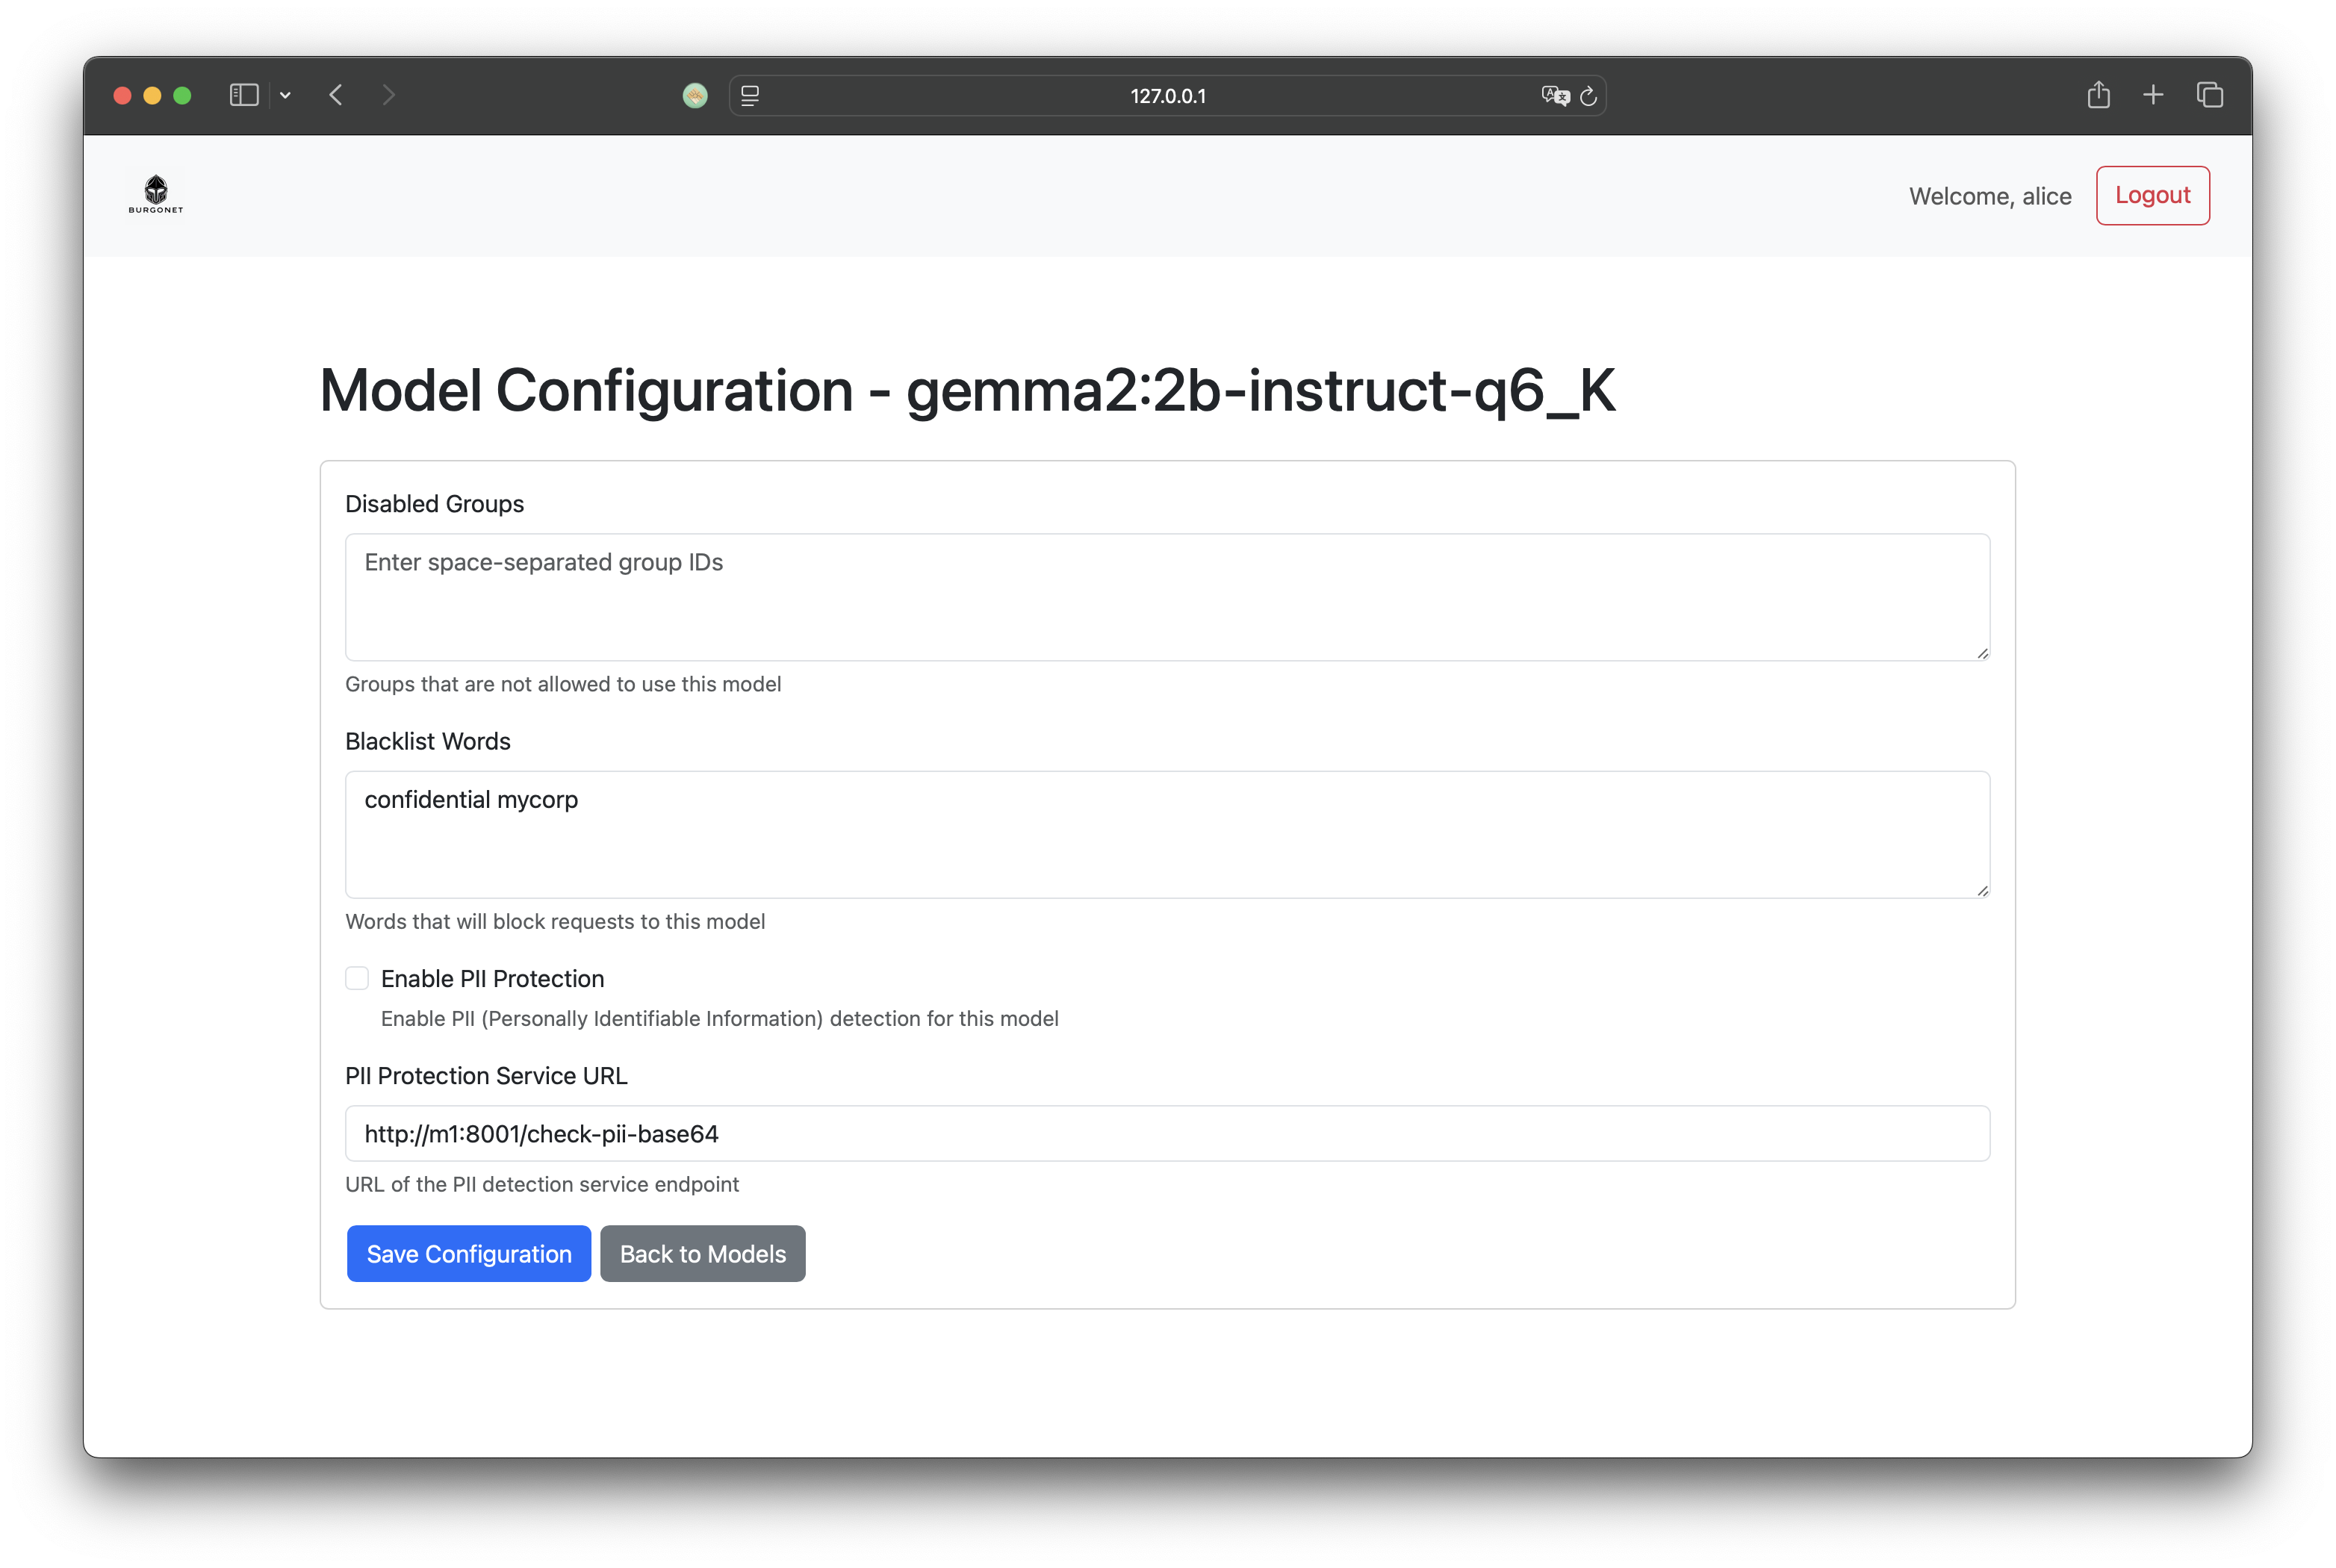This screenshot has height=1568, width=2336.
Task: Go back with the back arrow
Action: coord(336,95)
